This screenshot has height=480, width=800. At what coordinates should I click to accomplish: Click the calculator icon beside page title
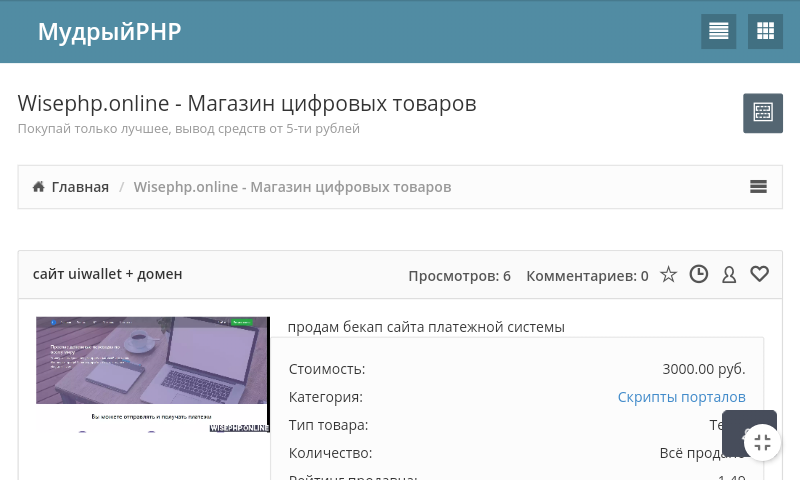coord(762,113)
